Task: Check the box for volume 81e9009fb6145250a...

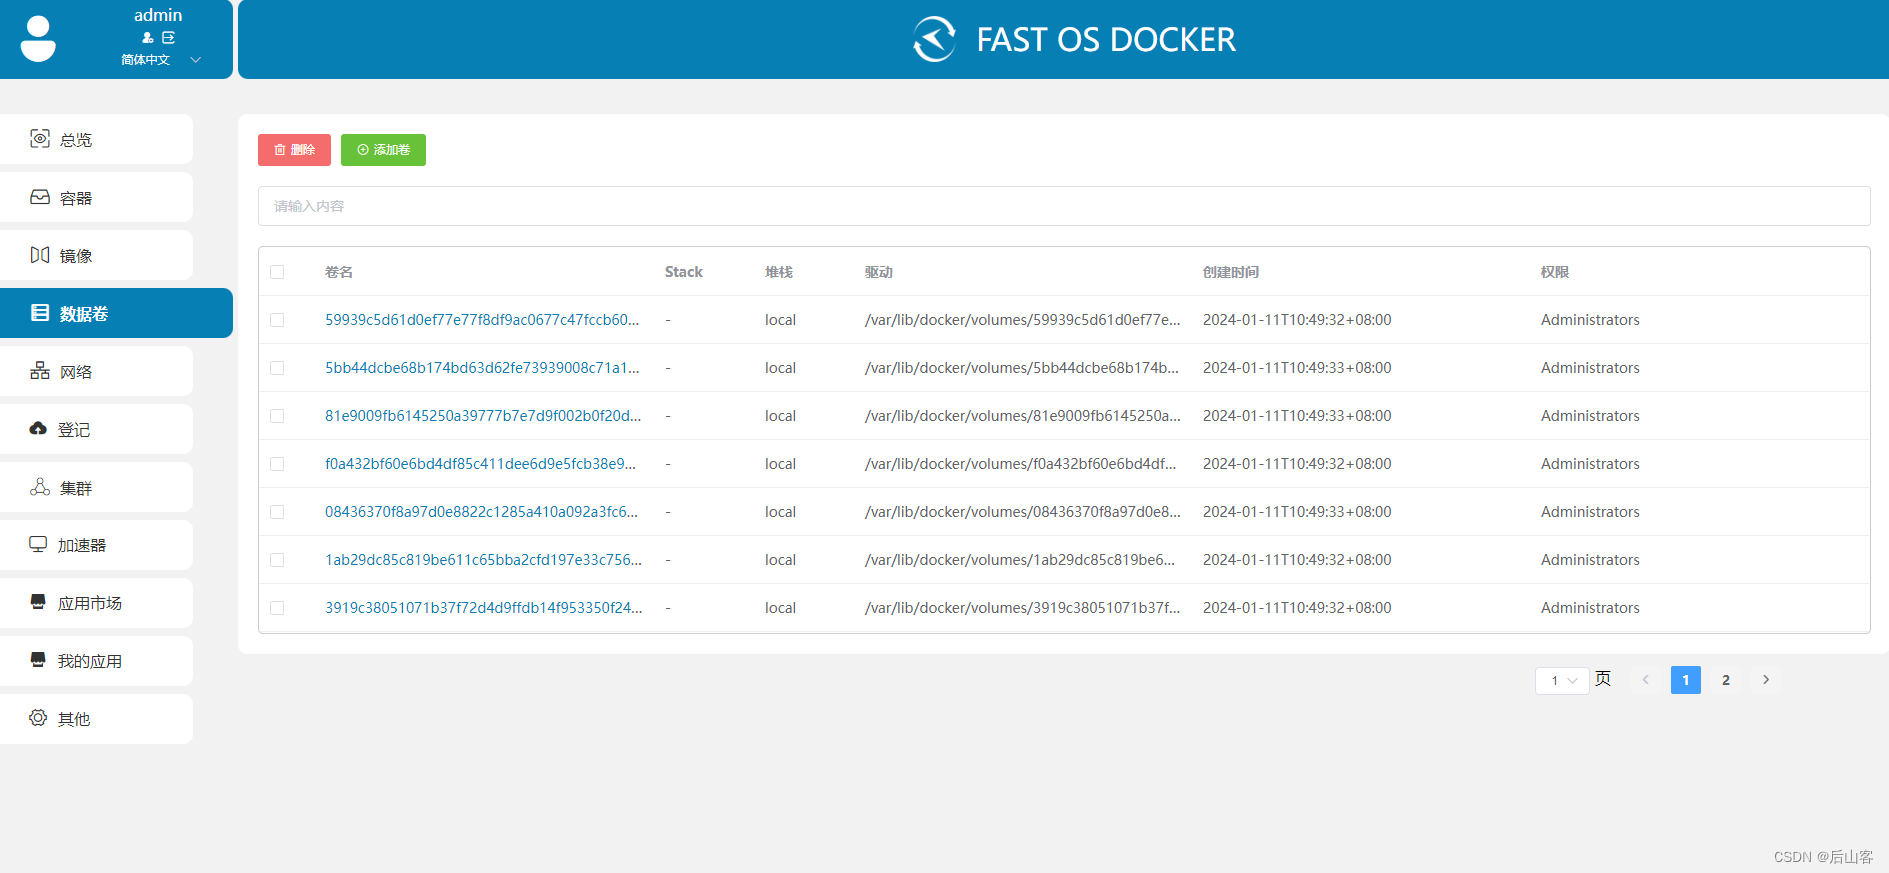Action: (277, 416)
